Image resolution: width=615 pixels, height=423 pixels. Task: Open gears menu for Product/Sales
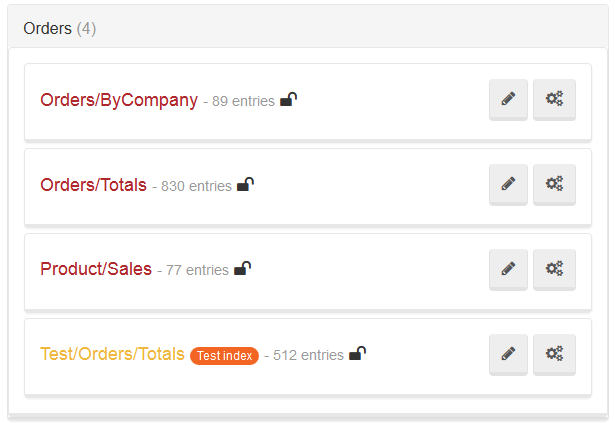pos(554,270)
